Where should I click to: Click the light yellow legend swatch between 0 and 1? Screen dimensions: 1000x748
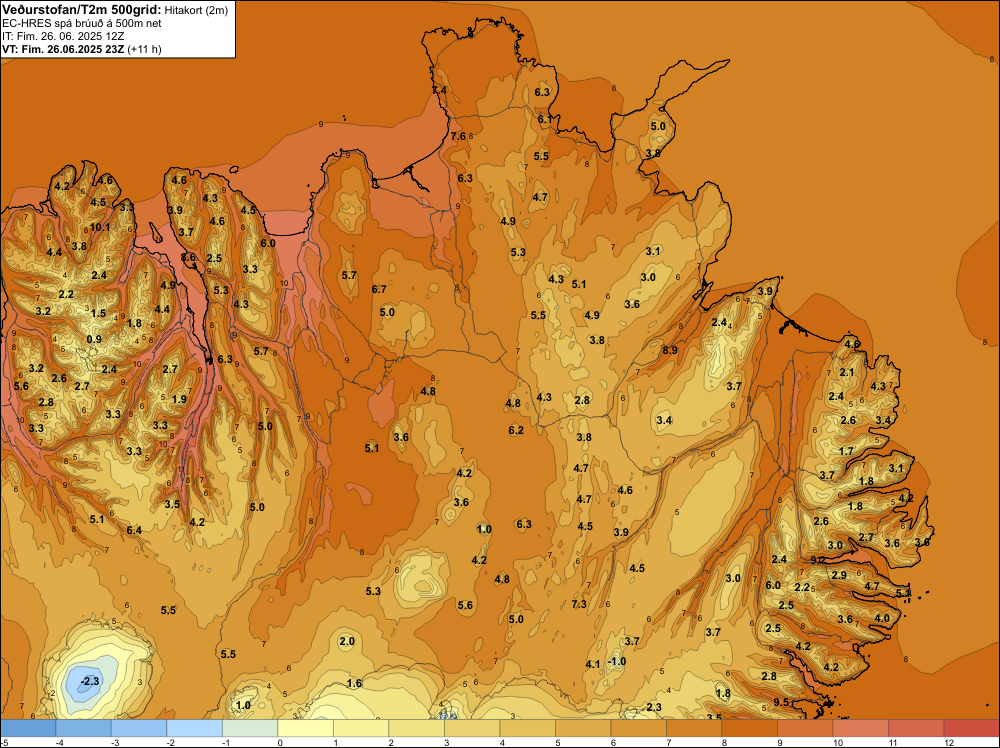click(305, 728)
